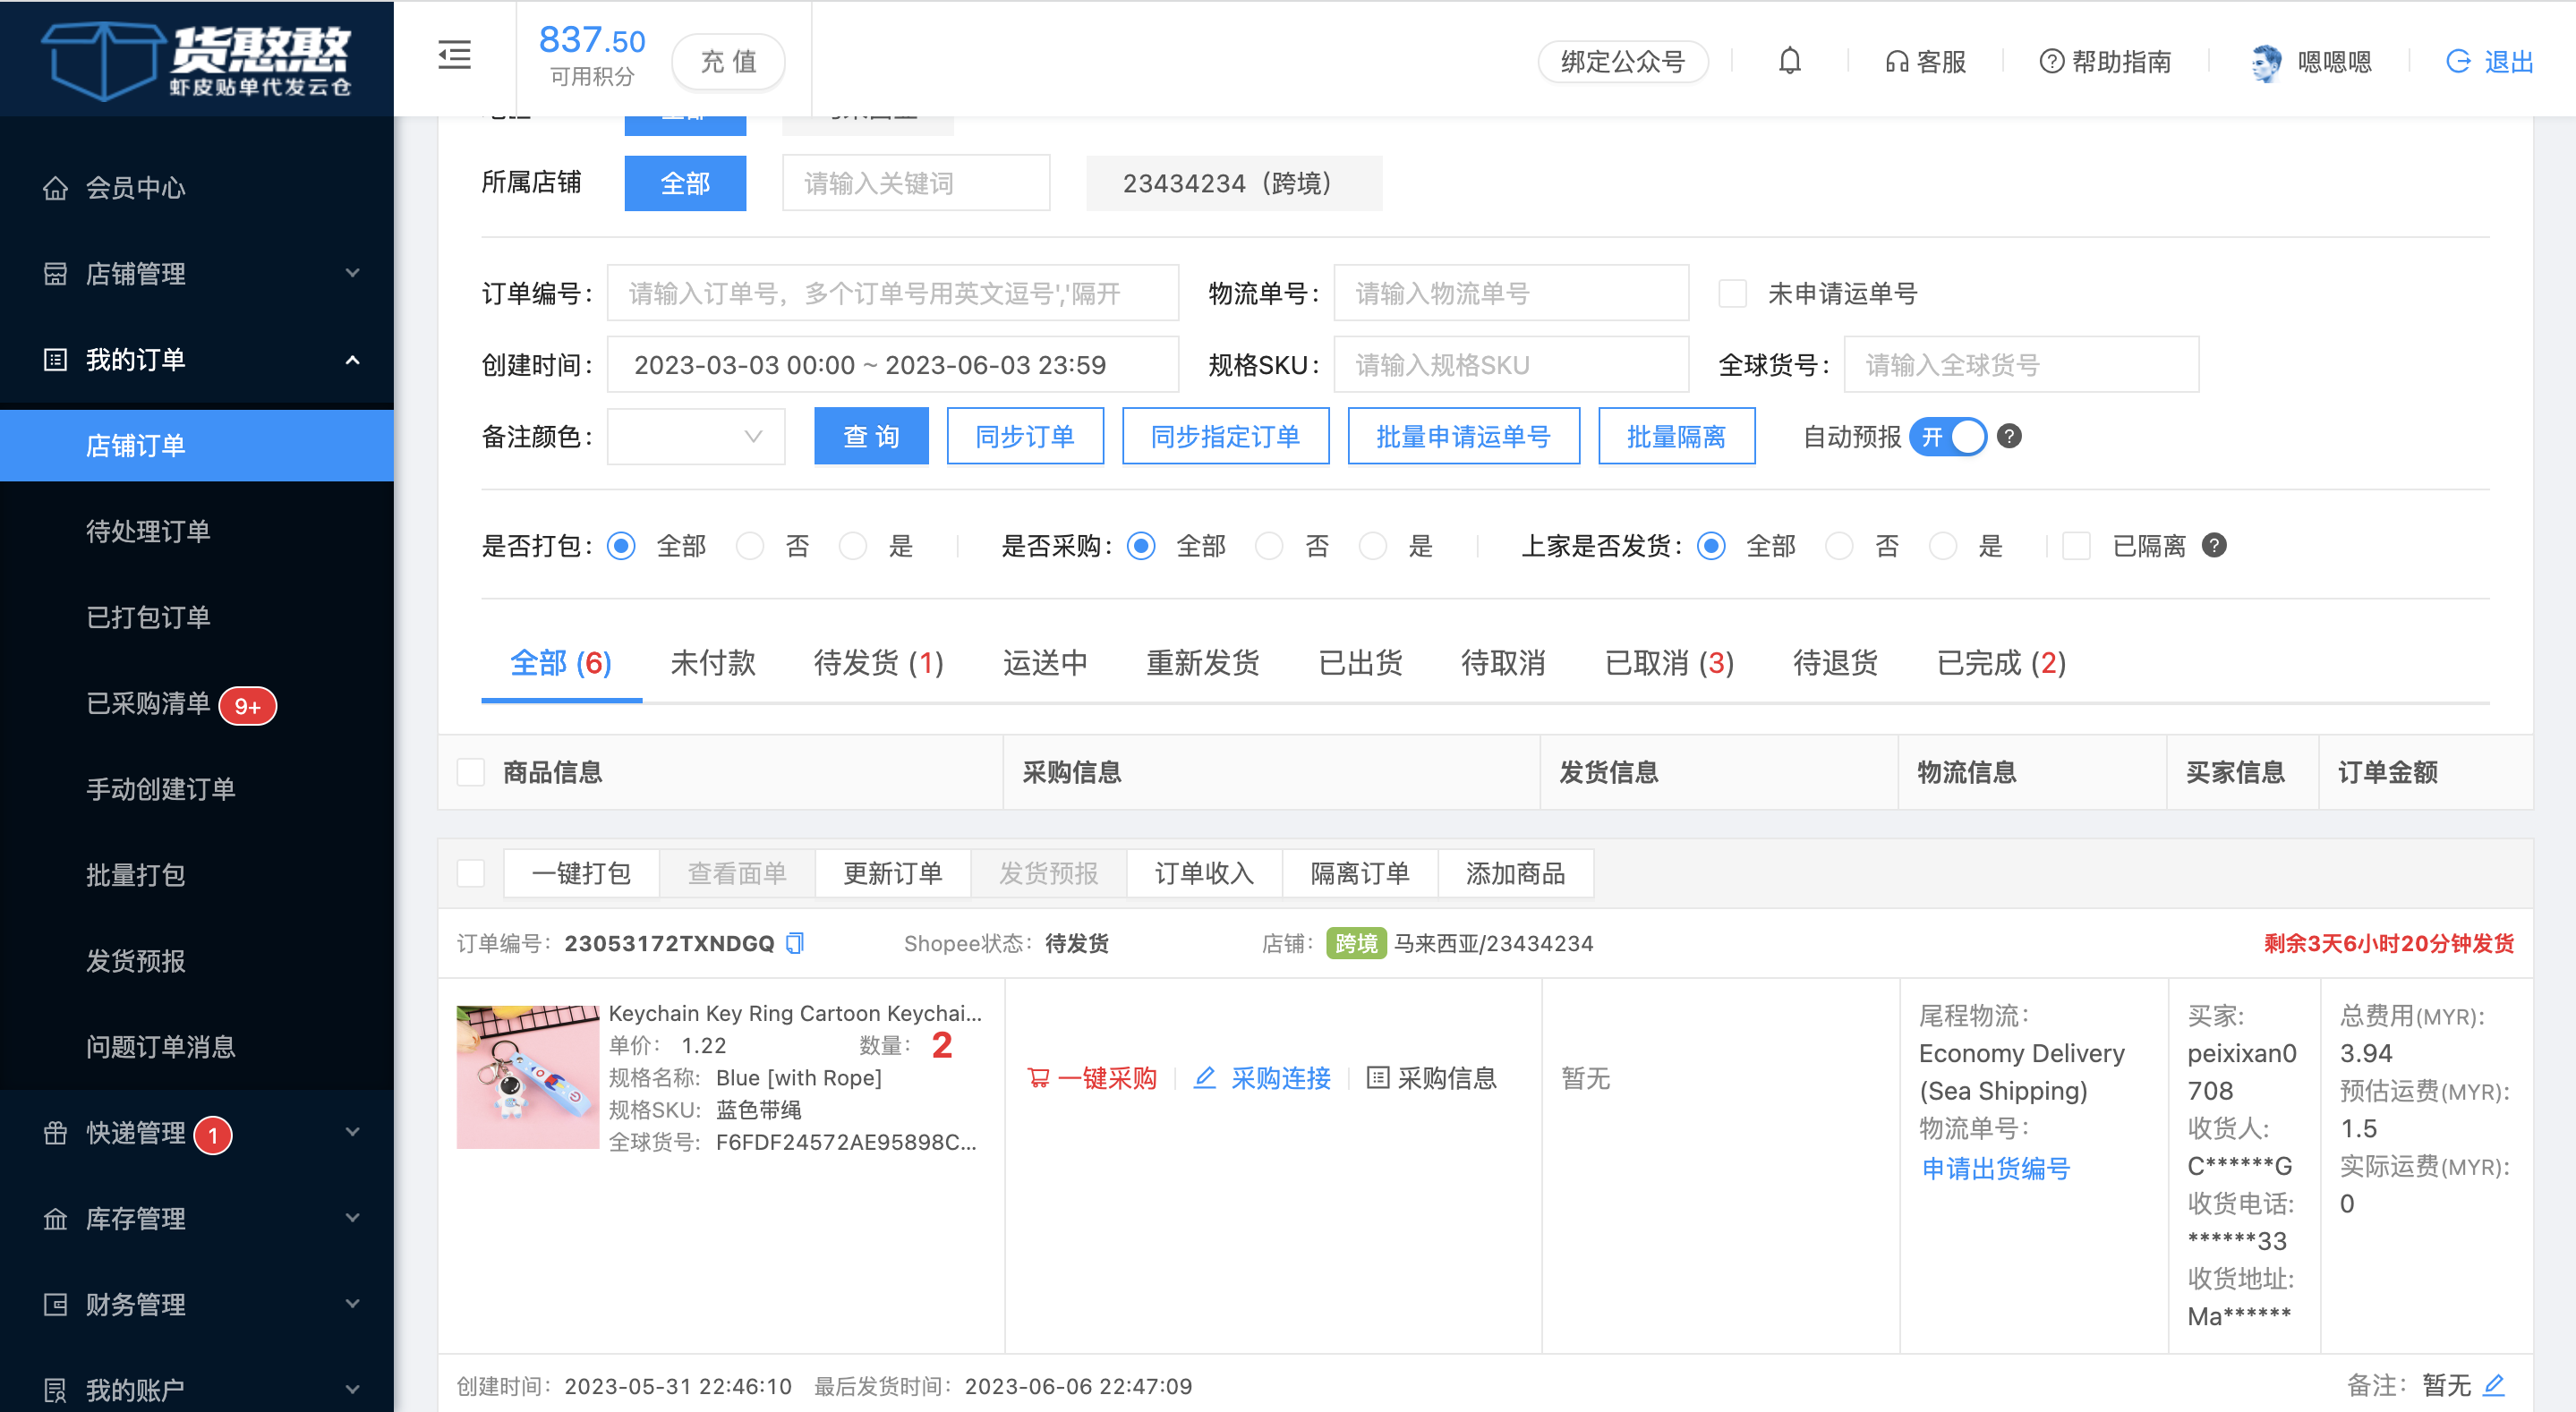
Task: Click the 帮助指南 question mark icon
Action: [2051, 62]
